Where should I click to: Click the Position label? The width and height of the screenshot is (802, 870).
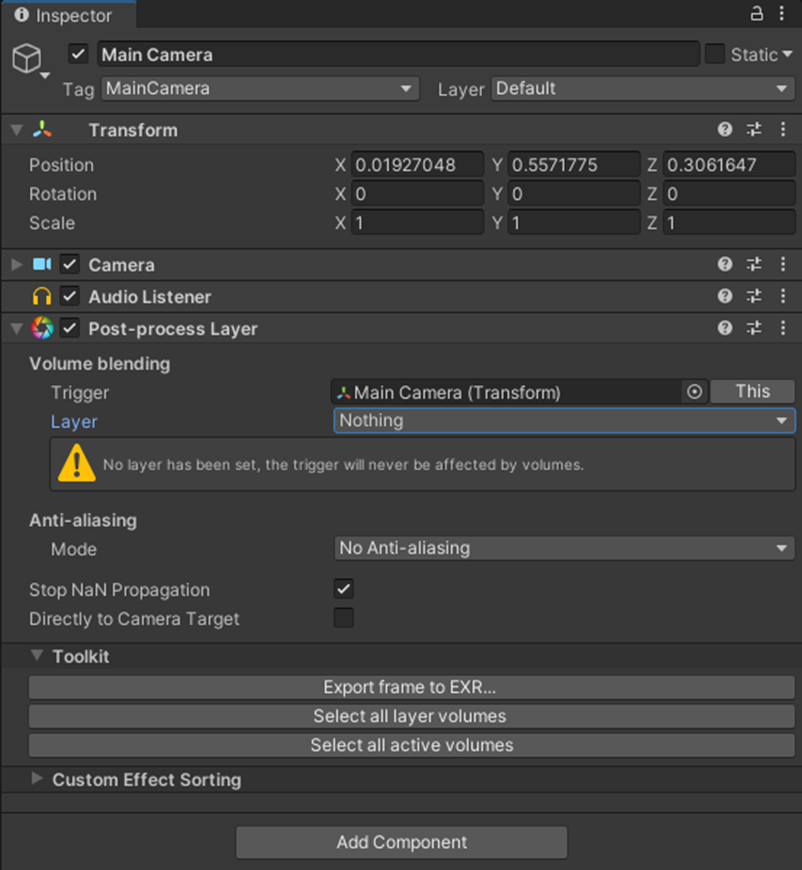(x=62, y=165)
